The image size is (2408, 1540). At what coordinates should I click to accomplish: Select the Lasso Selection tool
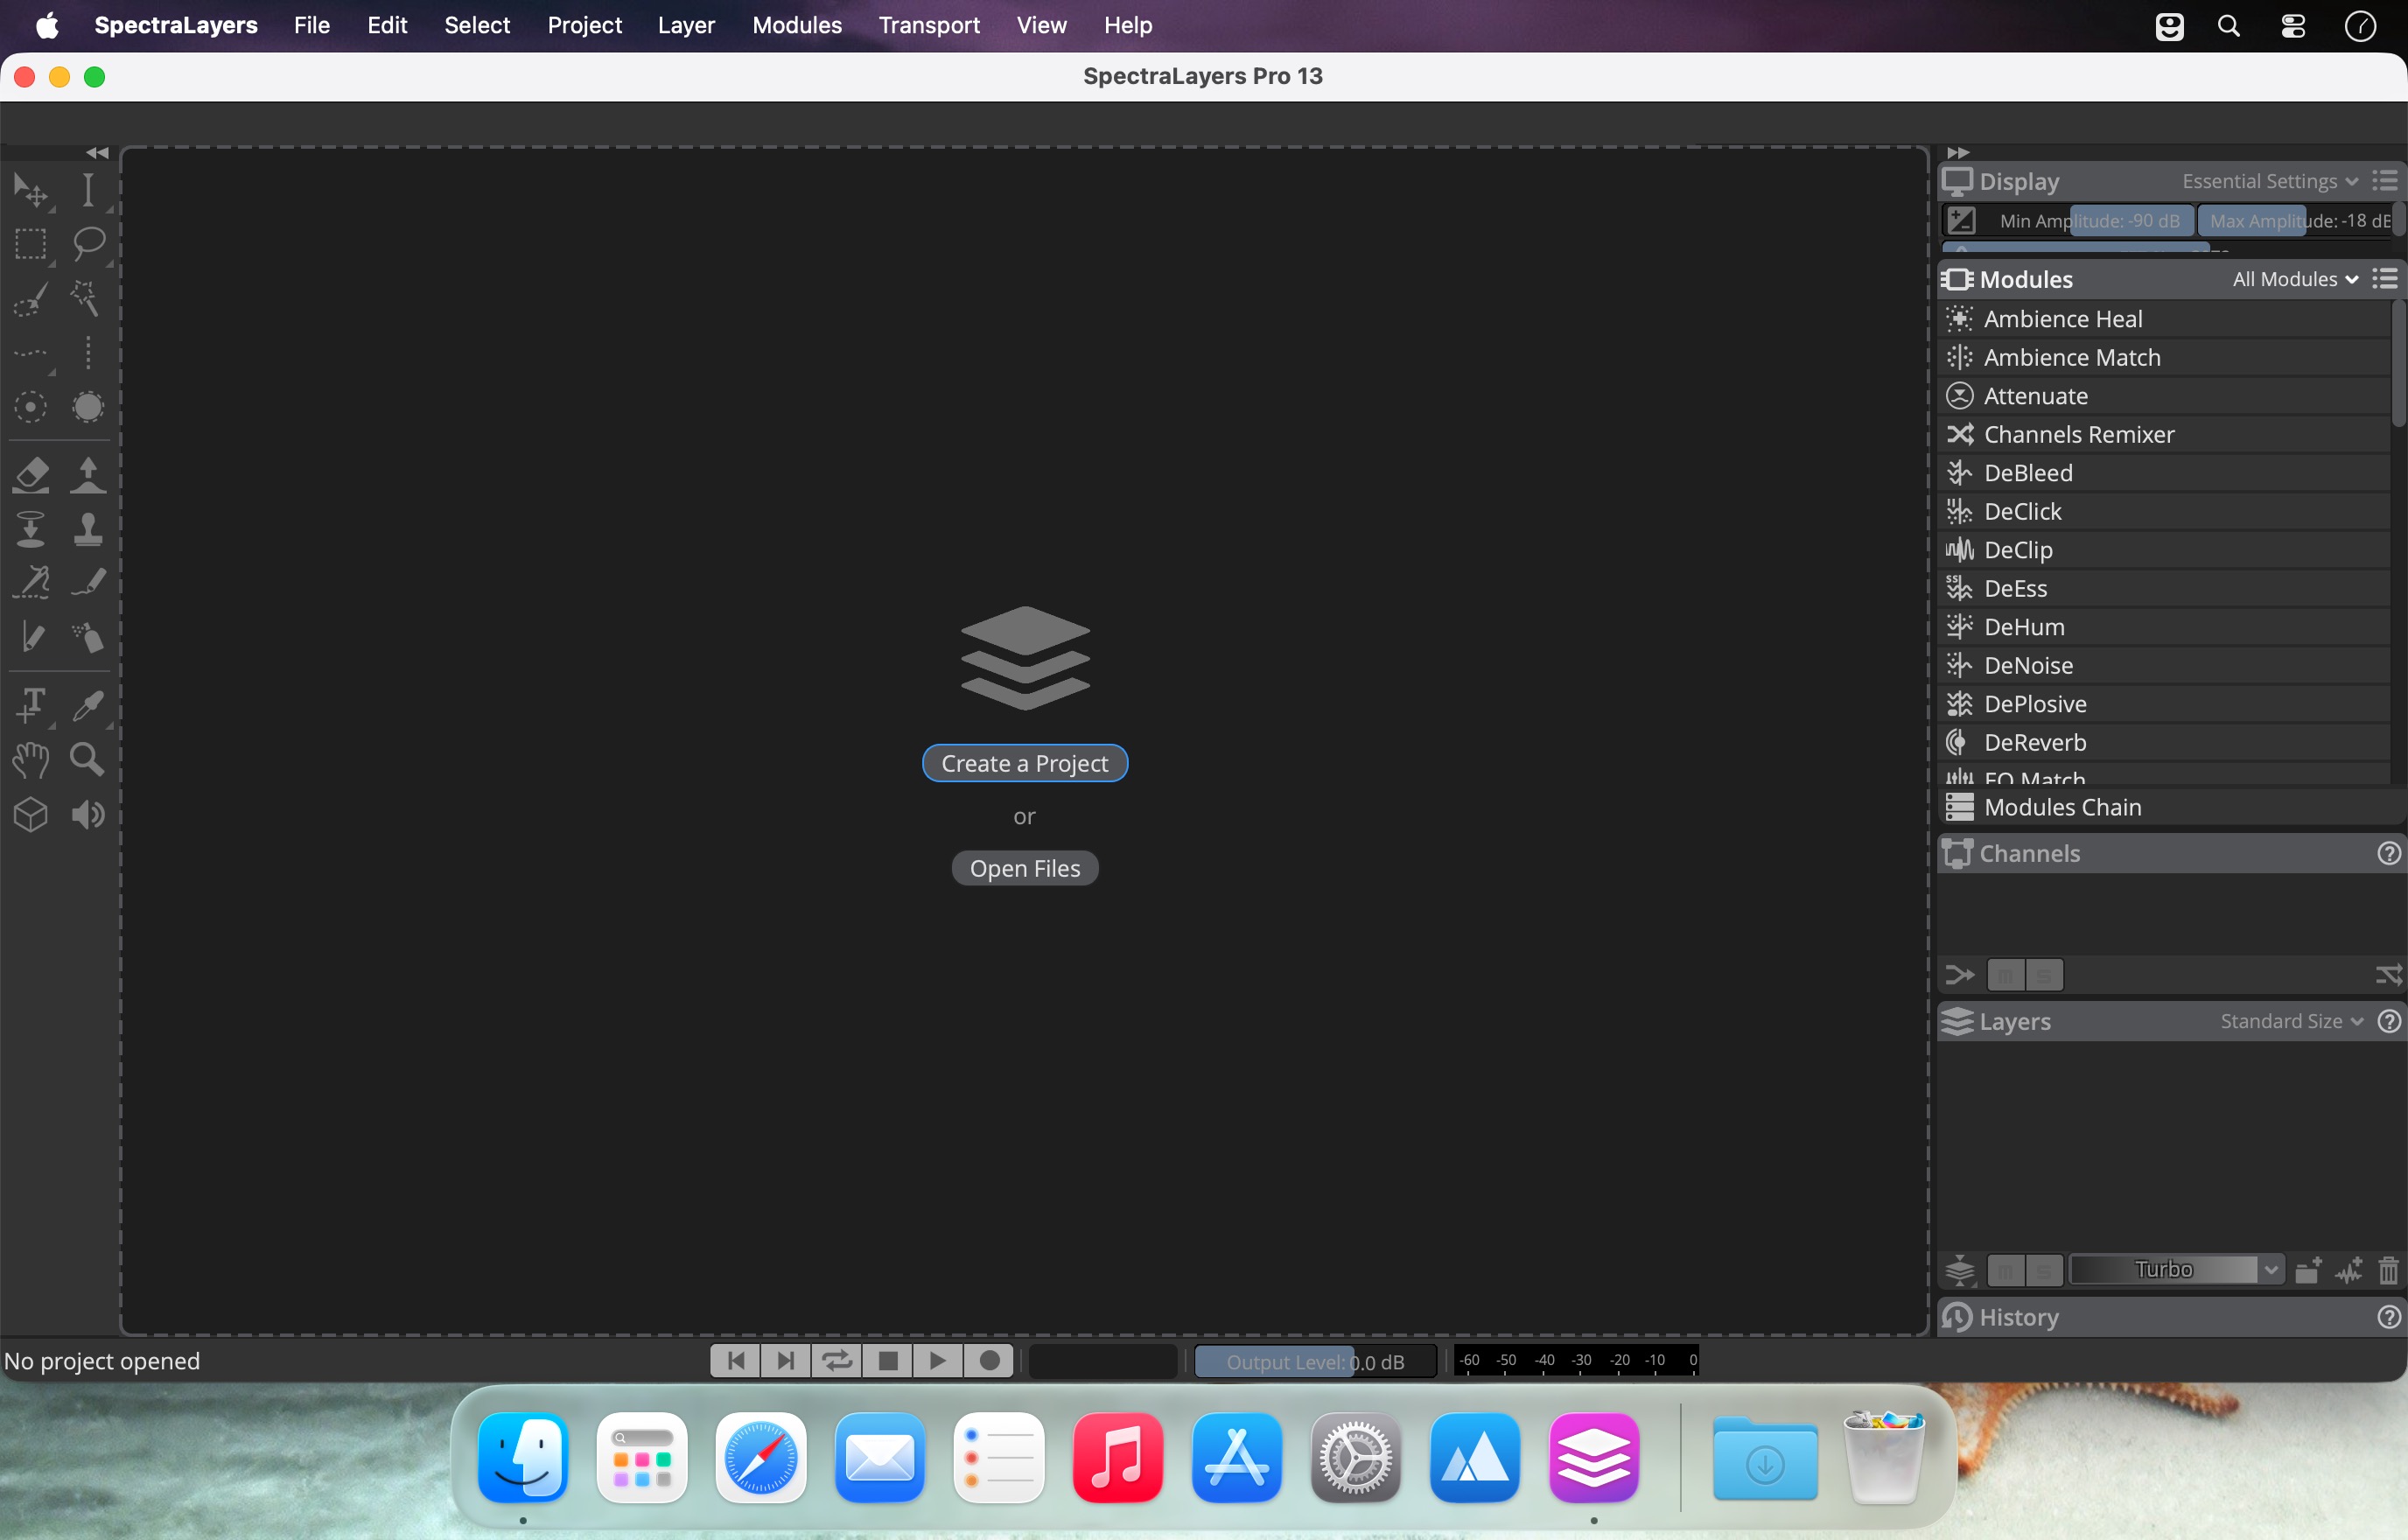coord(88,244)
